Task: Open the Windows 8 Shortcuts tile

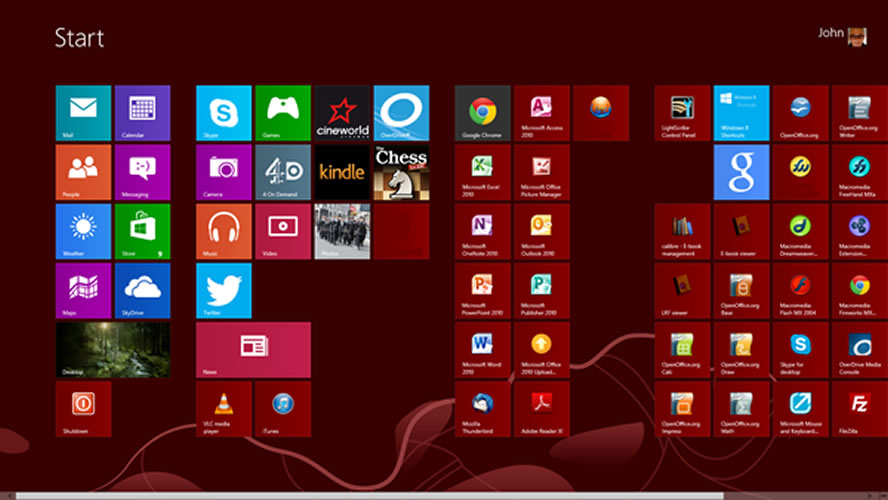Action: pyautogui.click(x=741, y=113)
